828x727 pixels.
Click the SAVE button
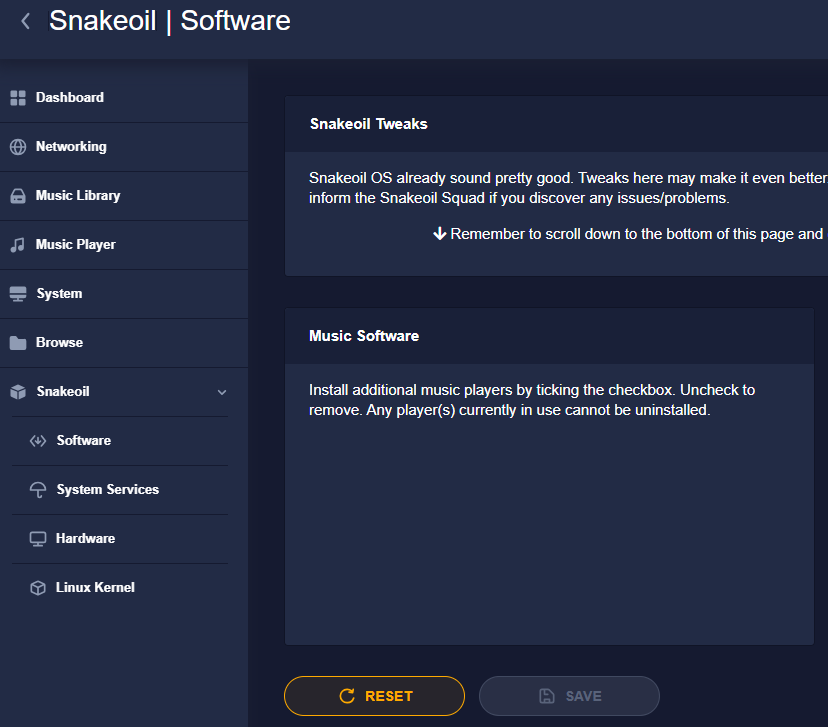[569, 696]
